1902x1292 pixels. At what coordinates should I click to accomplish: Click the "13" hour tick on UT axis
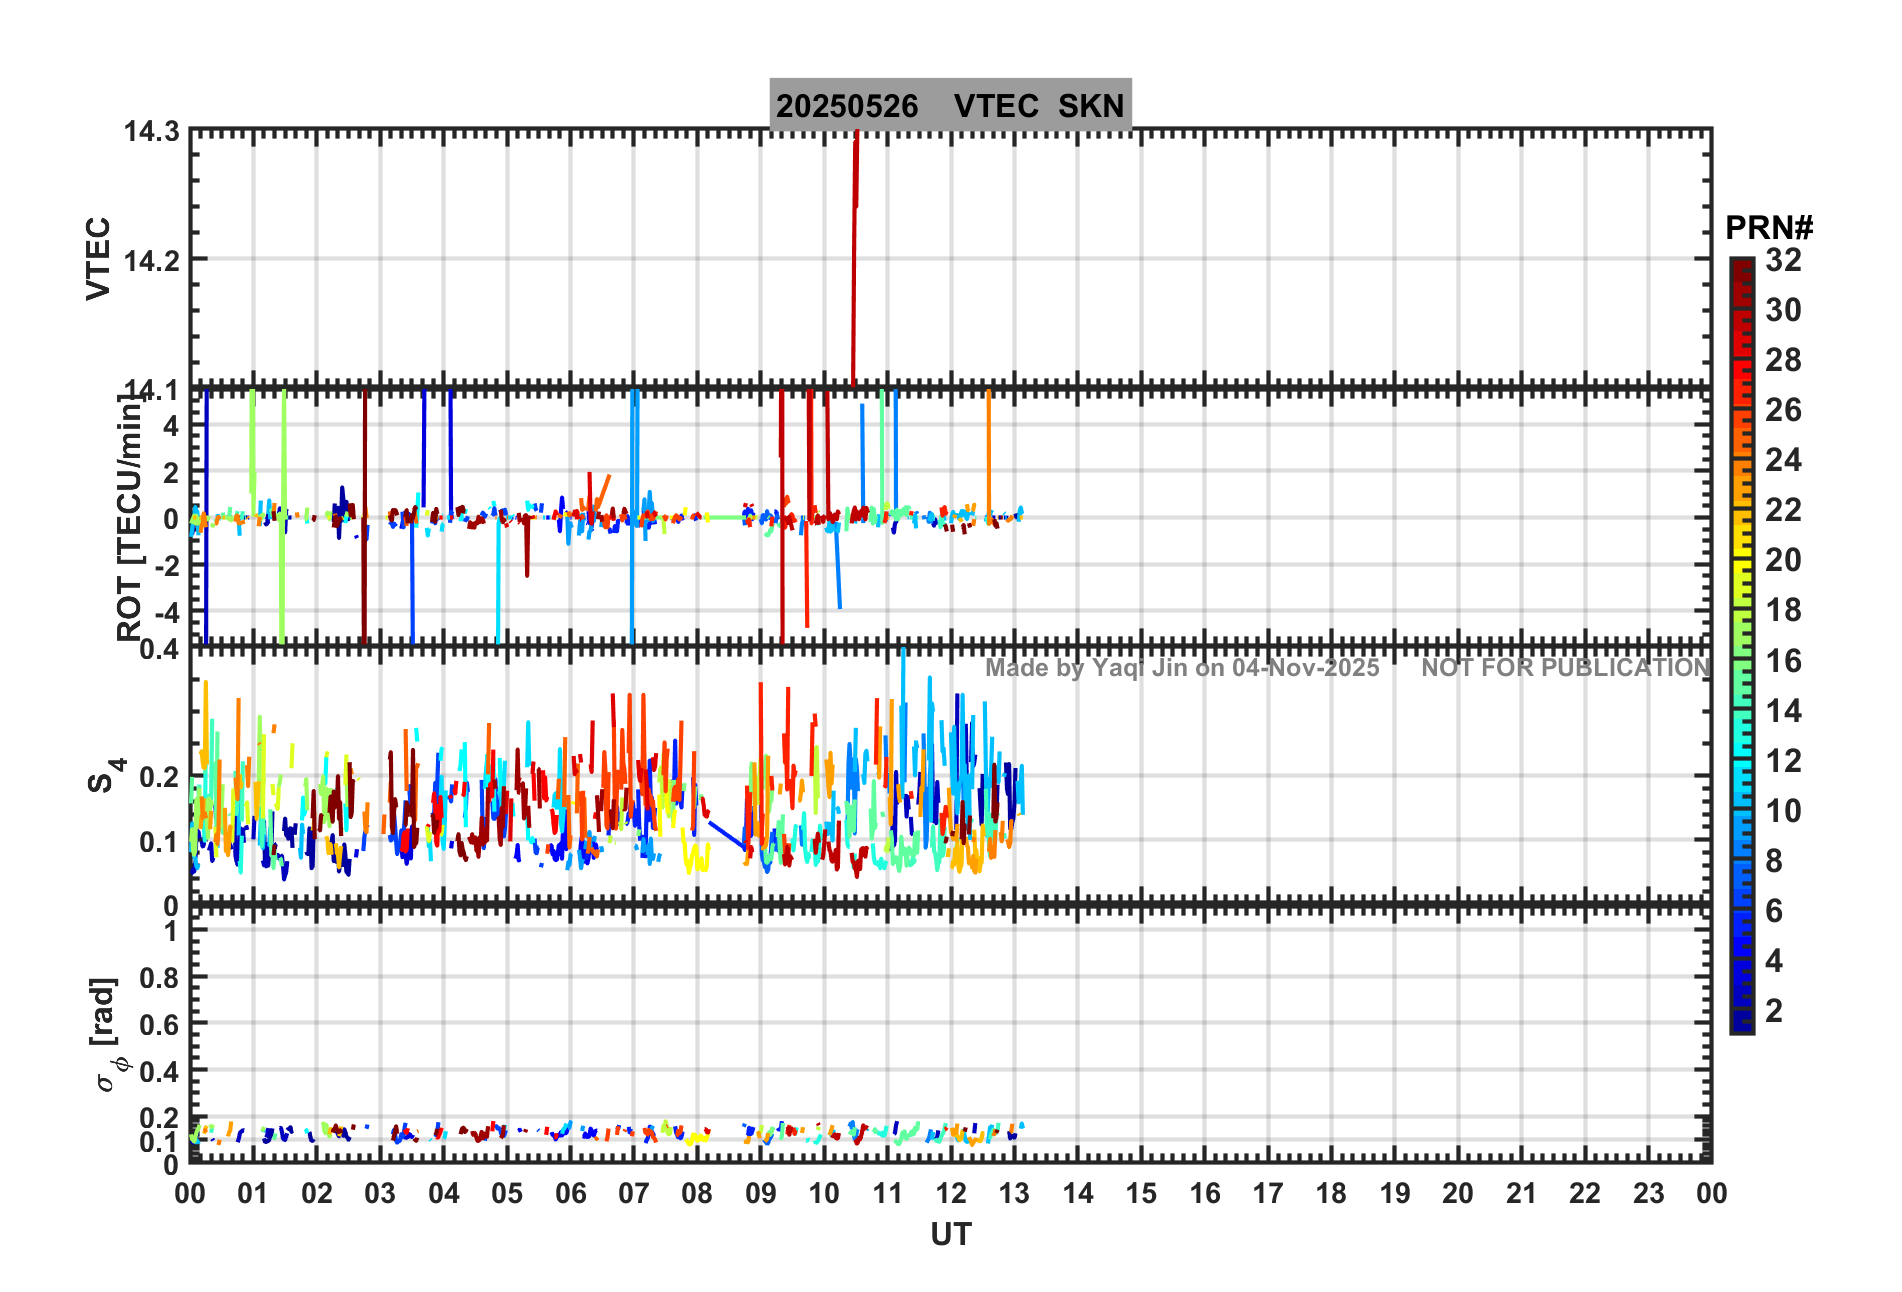coord(1014,1193)
